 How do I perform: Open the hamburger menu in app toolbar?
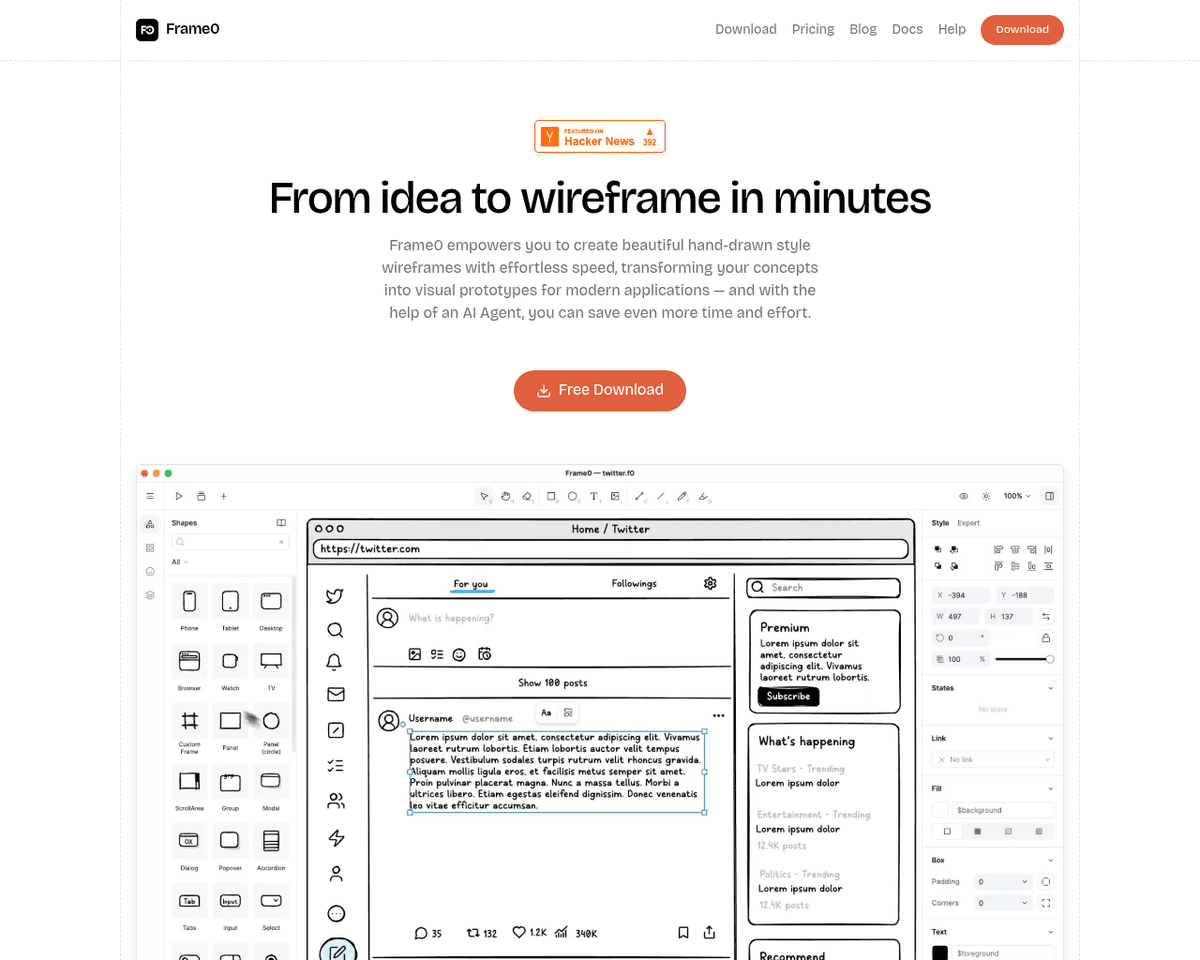tap(150, 496)
